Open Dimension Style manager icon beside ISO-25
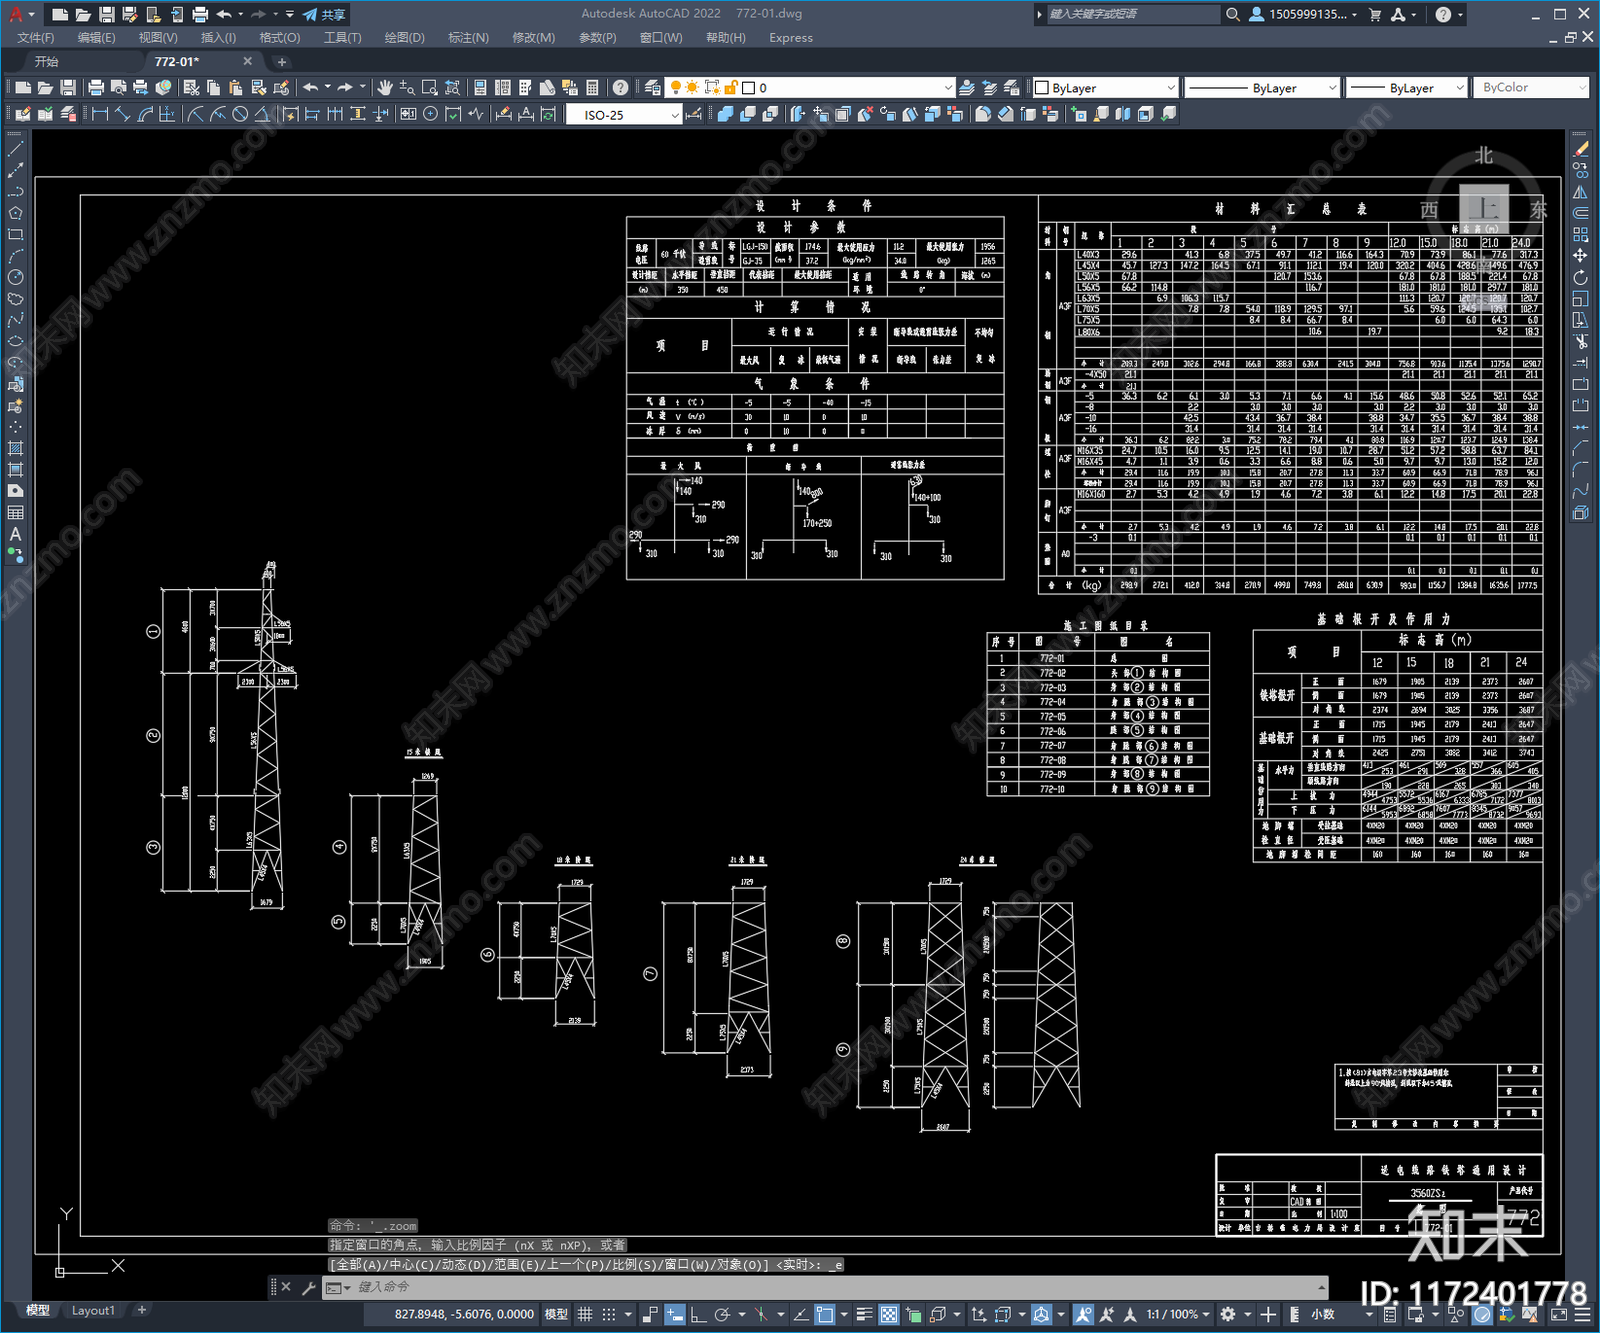The height and width of the screenshot is (1333, 1600). (x=694, y=114)
